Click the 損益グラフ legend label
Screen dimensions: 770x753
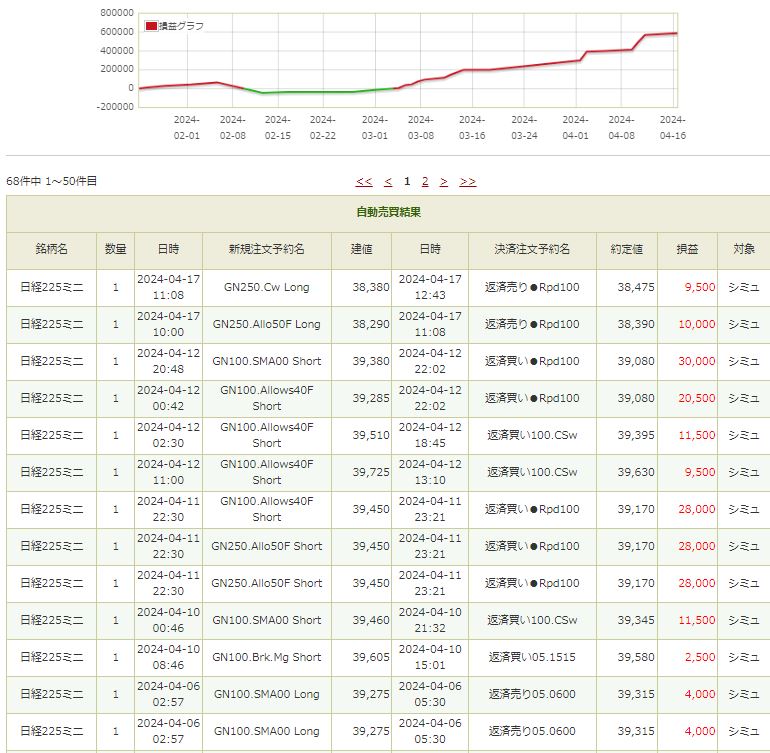[181, 26]
